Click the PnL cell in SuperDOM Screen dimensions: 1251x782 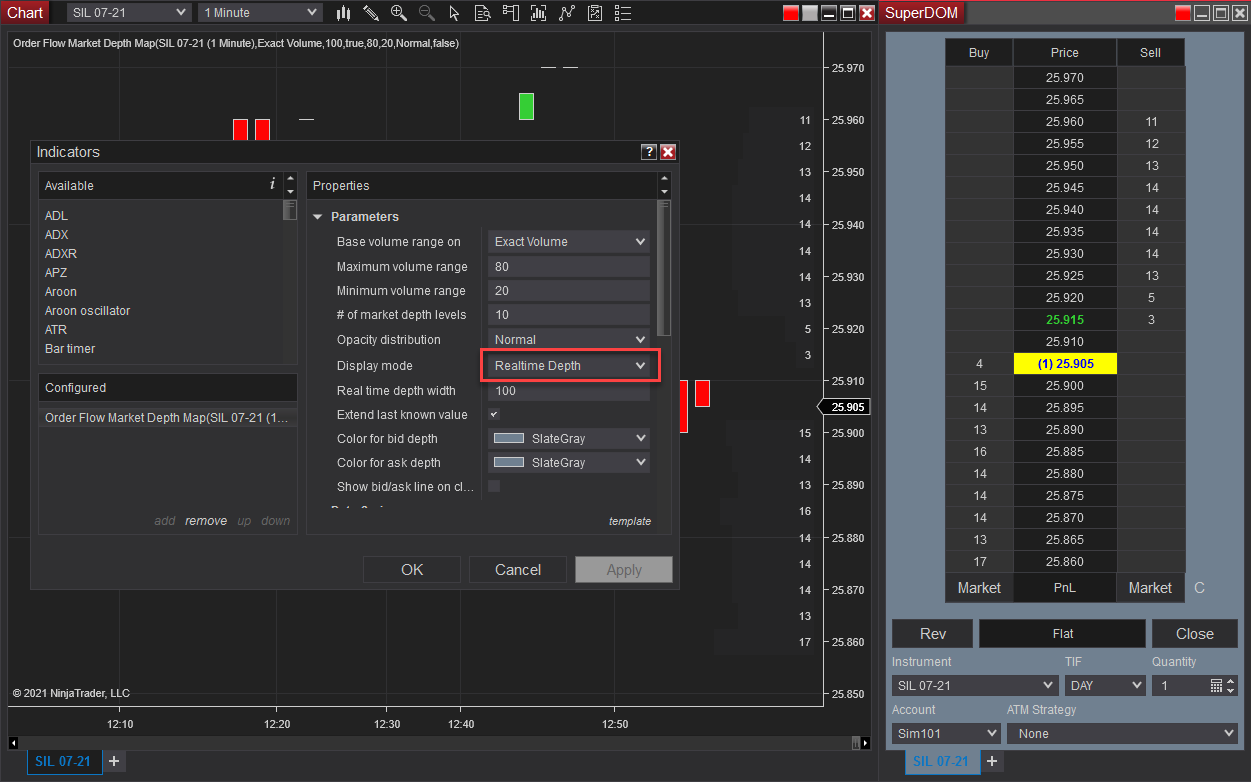[1065, 588]
